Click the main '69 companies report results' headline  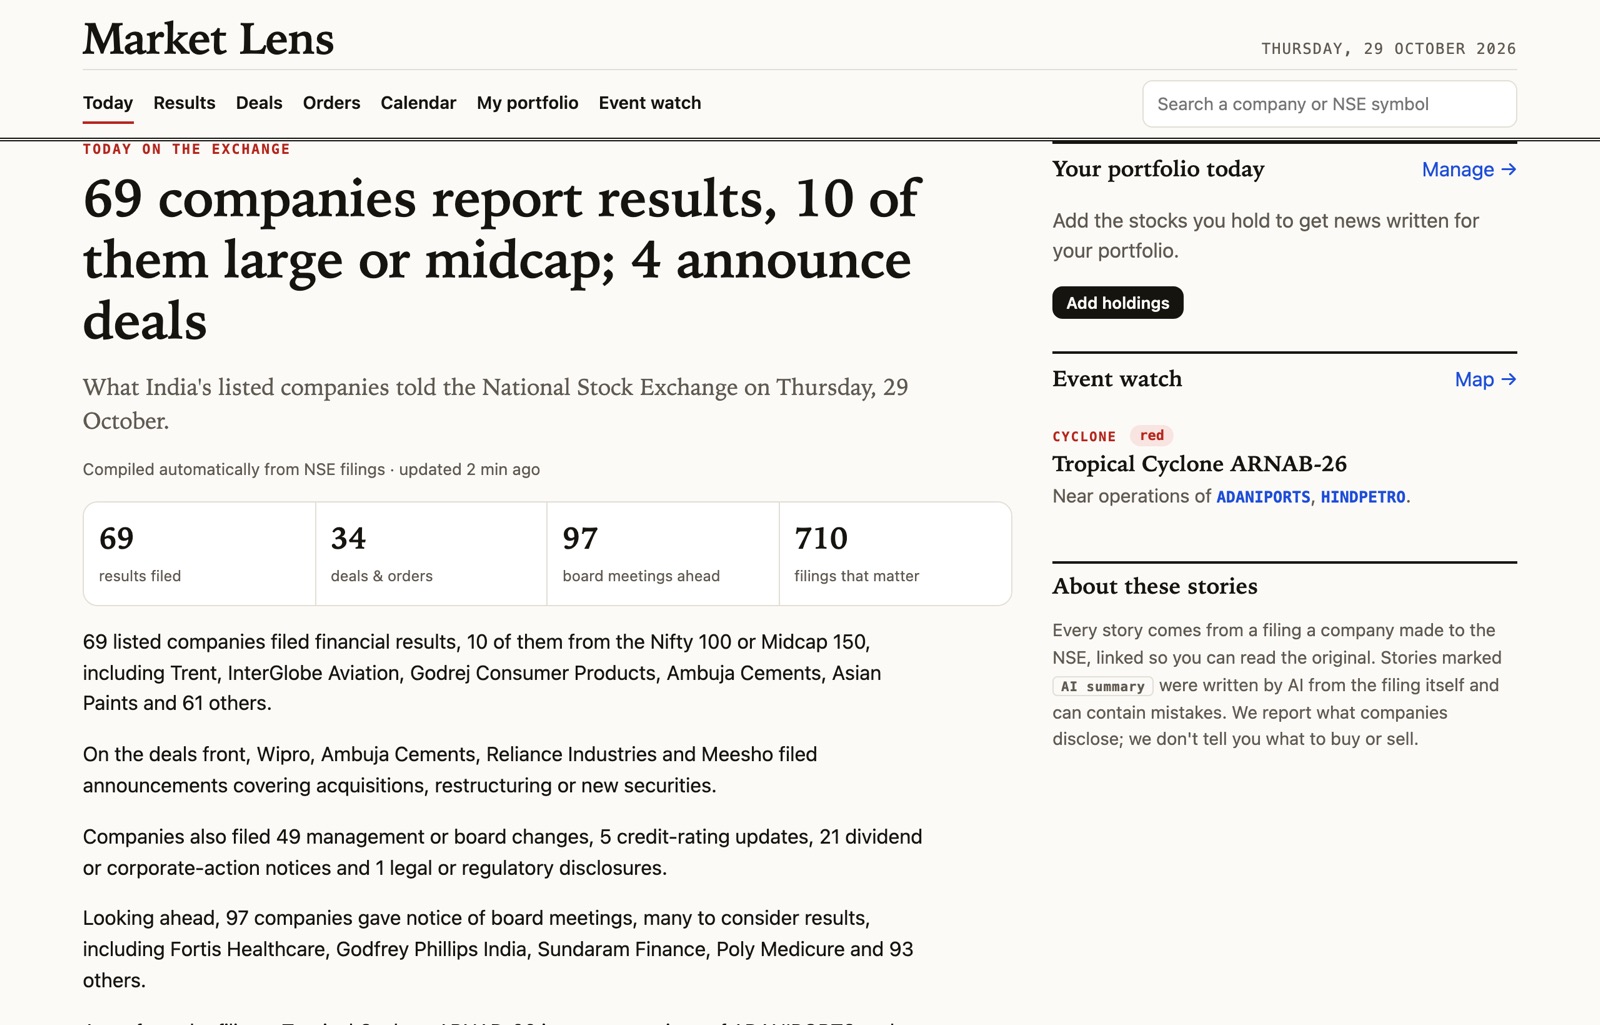501,259
